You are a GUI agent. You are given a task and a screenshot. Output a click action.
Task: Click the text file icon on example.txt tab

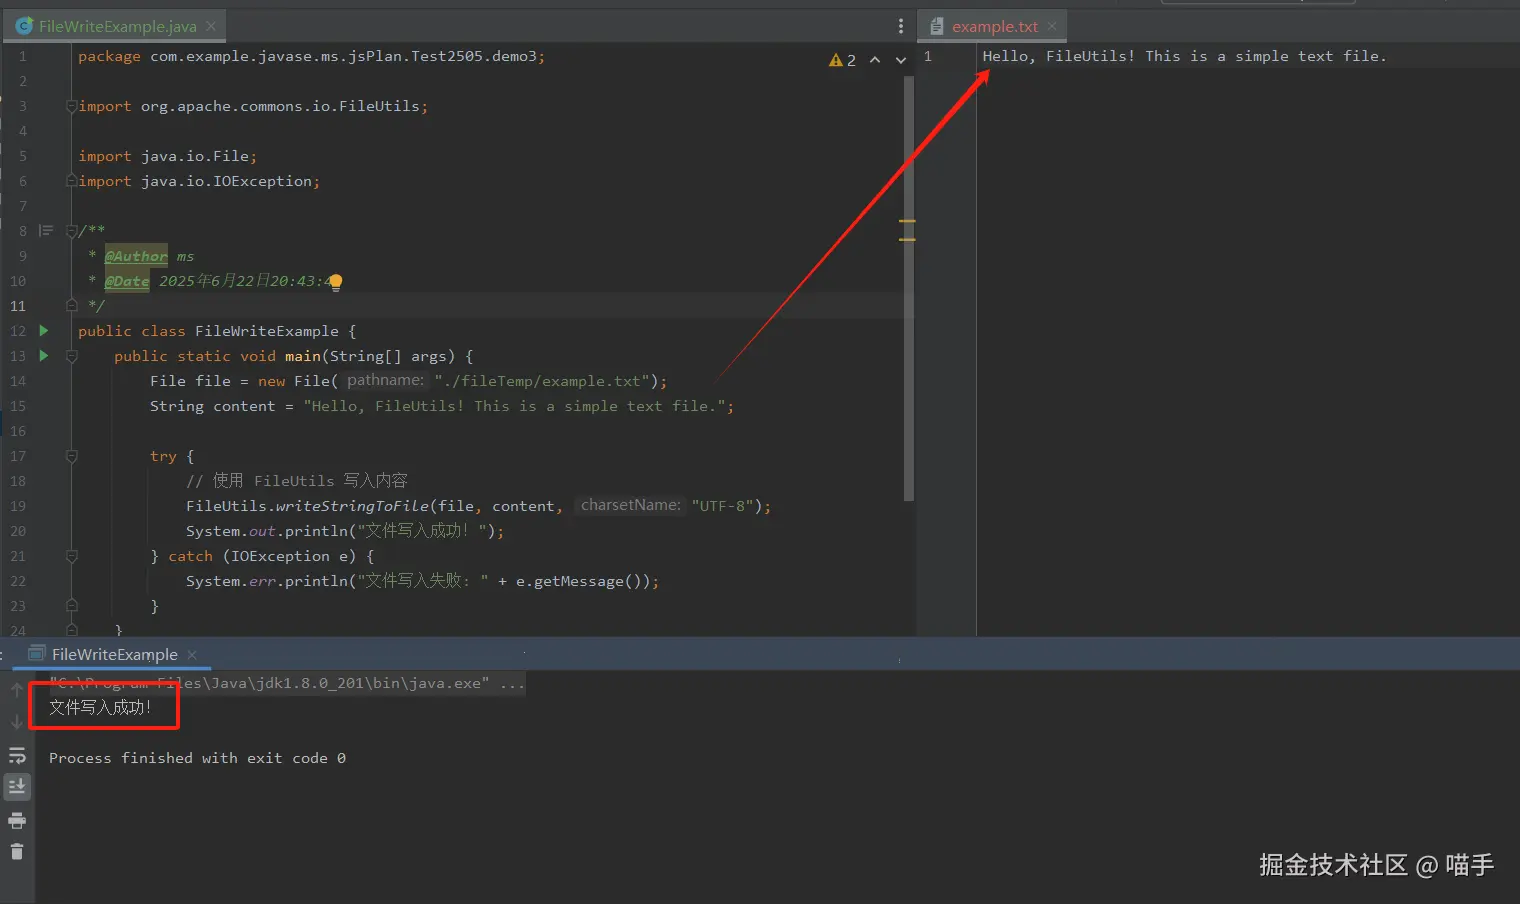click(937, 27)
